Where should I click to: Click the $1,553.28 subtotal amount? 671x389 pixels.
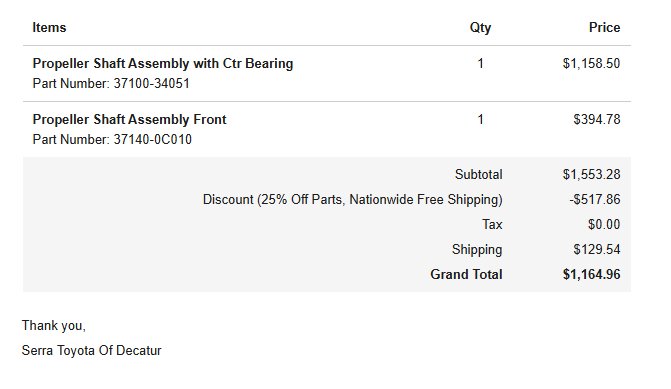pyautogui.click(x=591, y=175)
